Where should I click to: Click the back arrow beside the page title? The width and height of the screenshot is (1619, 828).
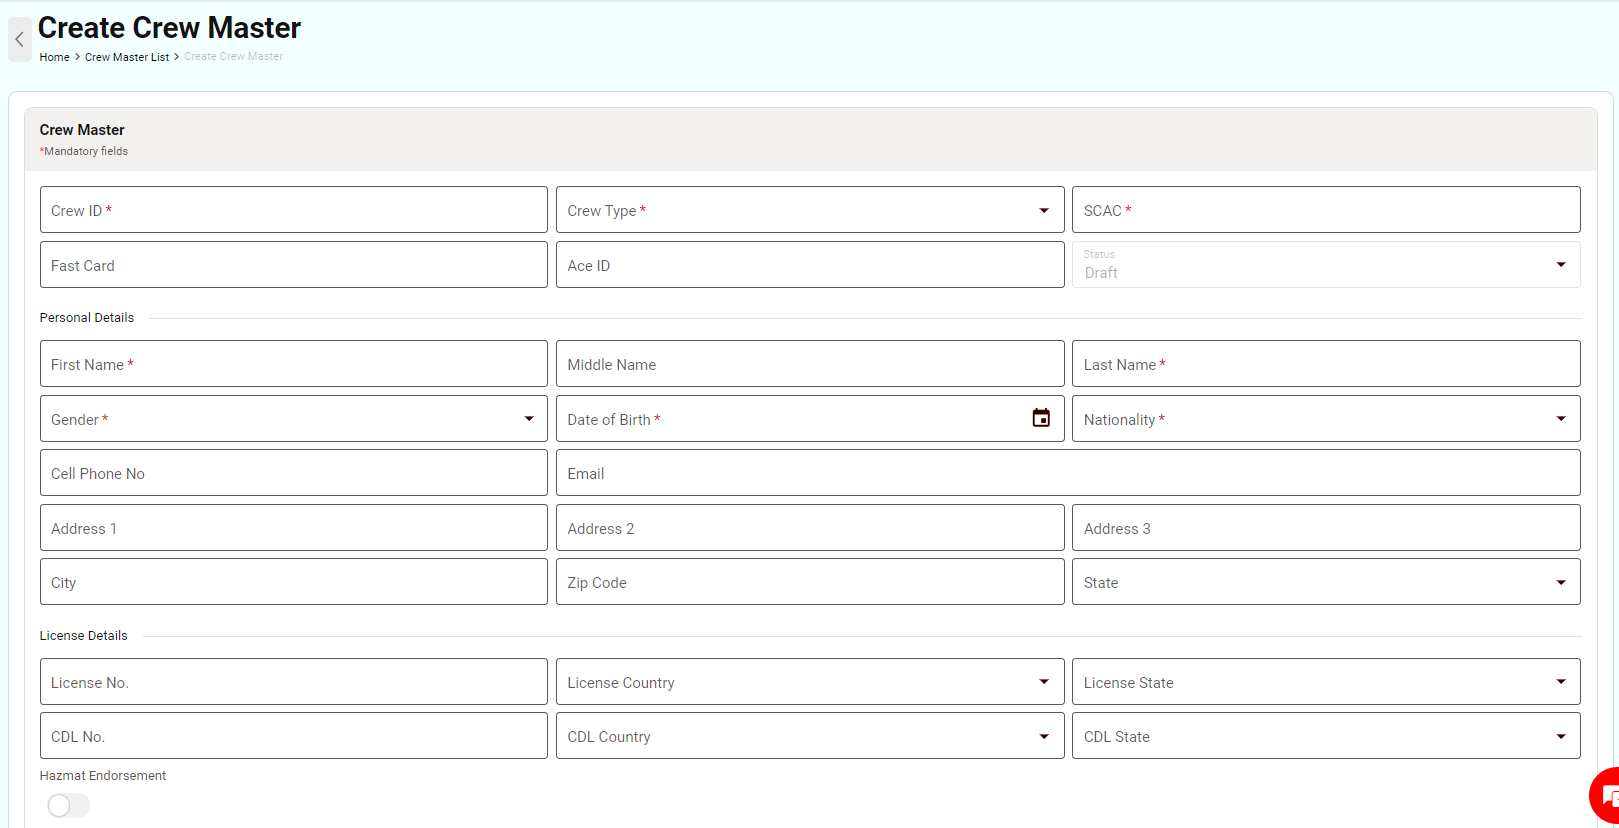click(19, 40)
